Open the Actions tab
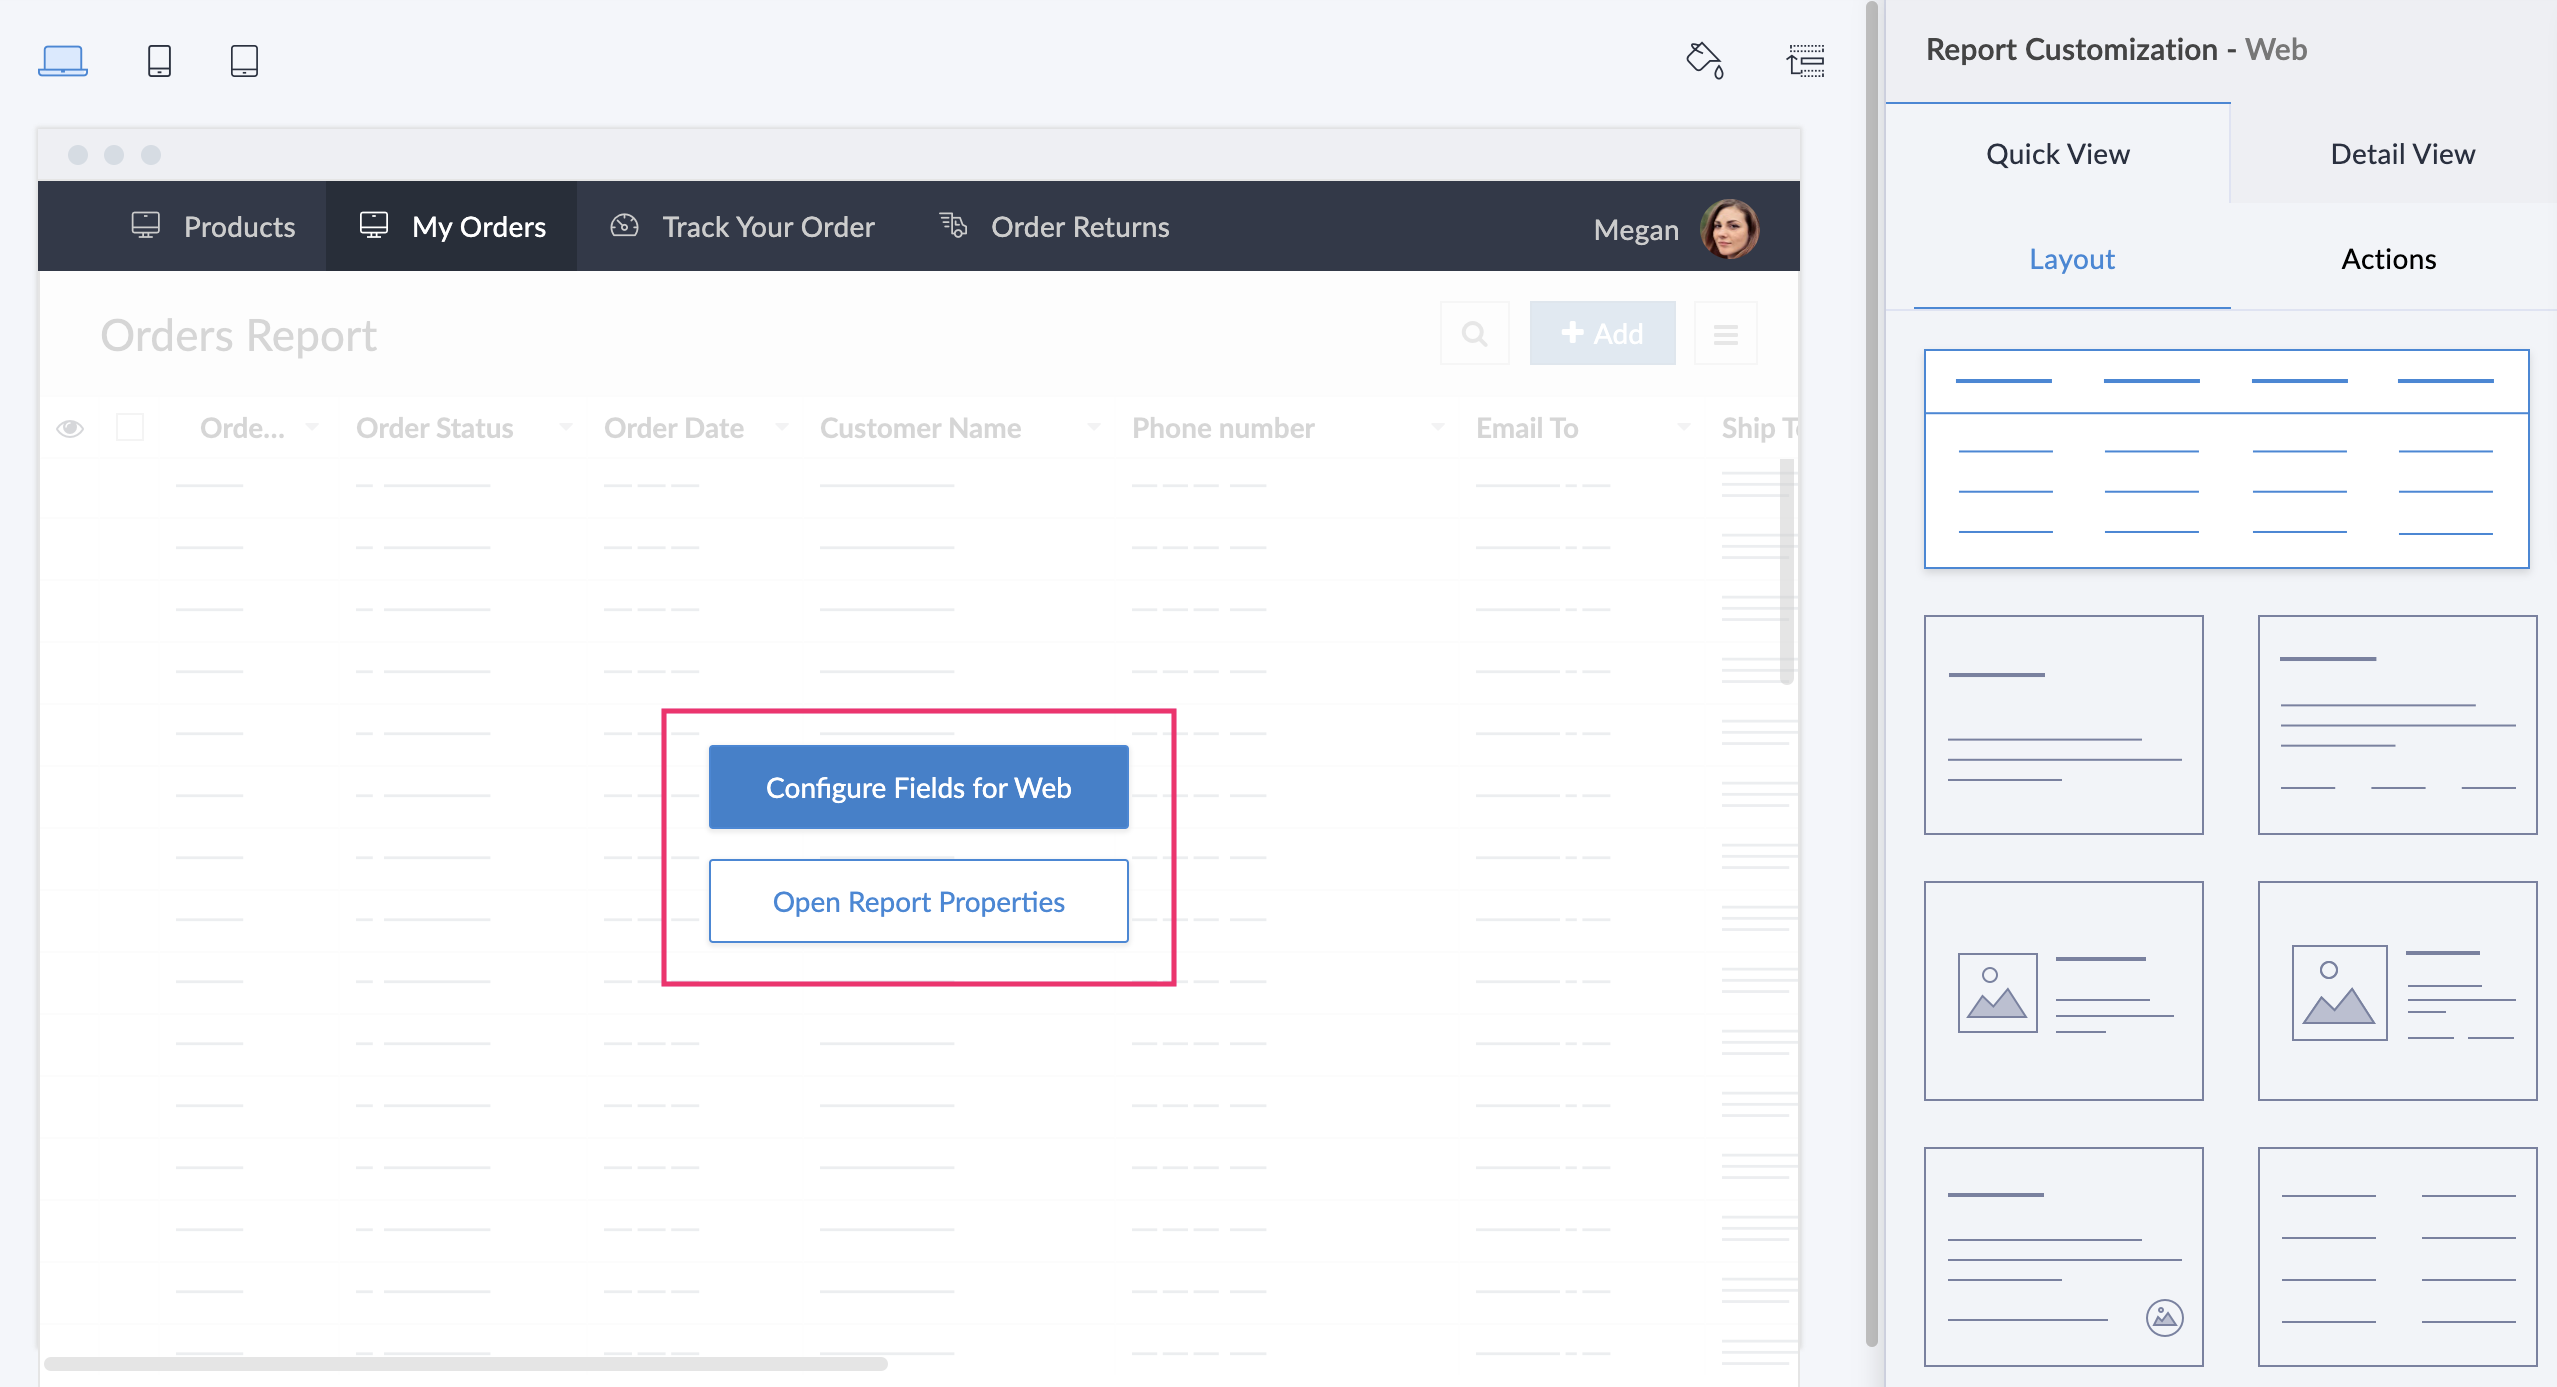Viewport: 2557px width, 1387px height. [x=2388, y=259]
